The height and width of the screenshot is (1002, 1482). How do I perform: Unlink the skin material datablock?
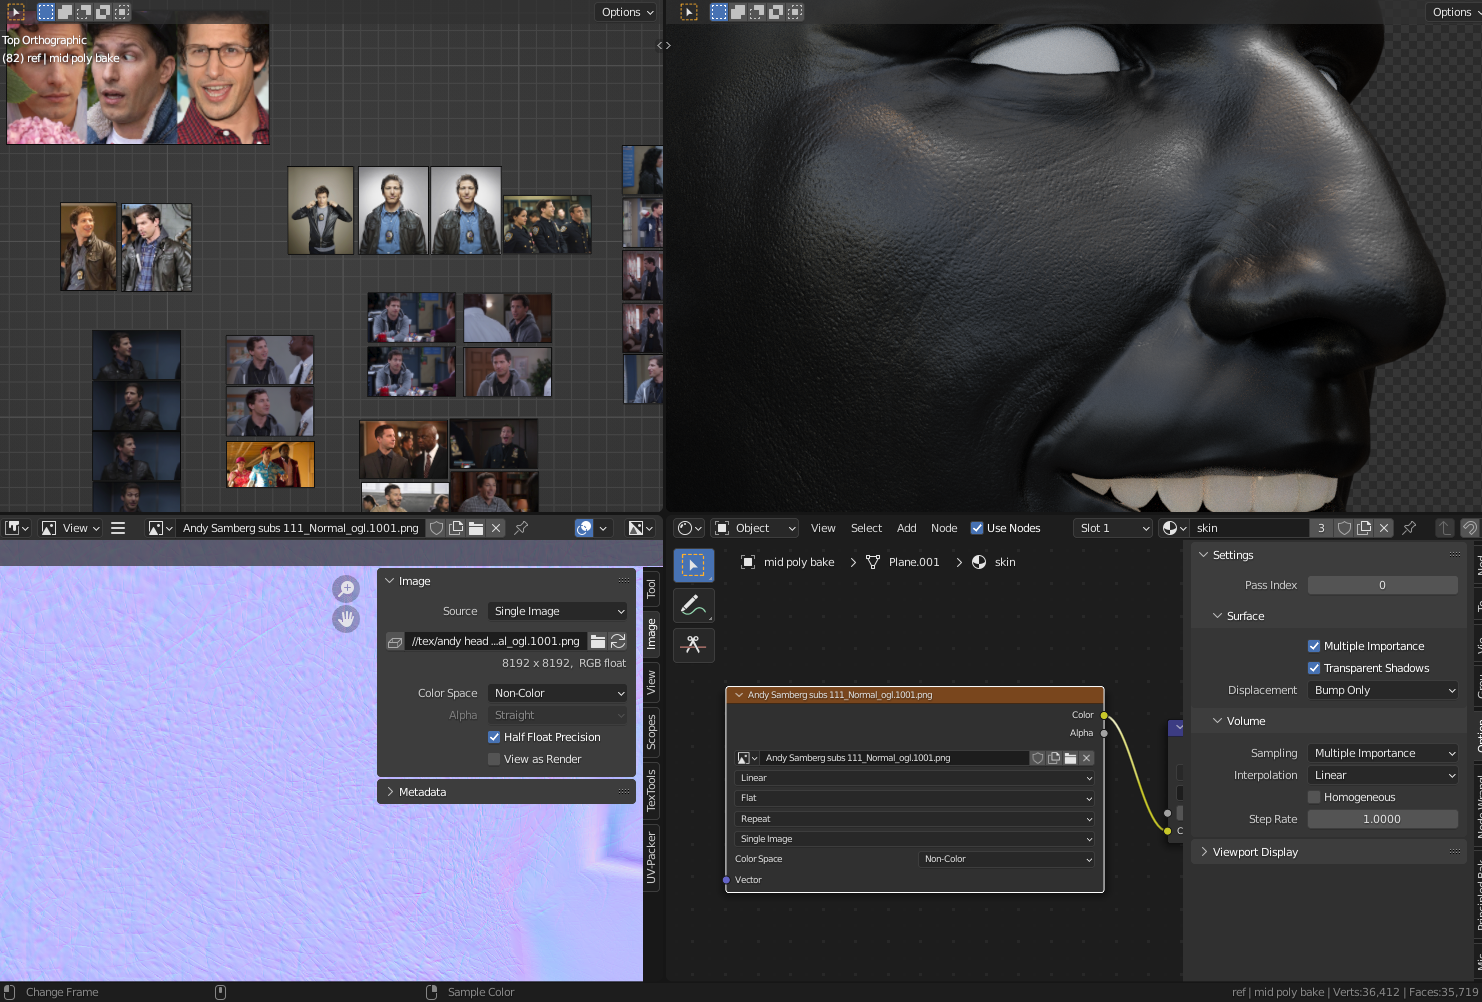coord(1384,528)
